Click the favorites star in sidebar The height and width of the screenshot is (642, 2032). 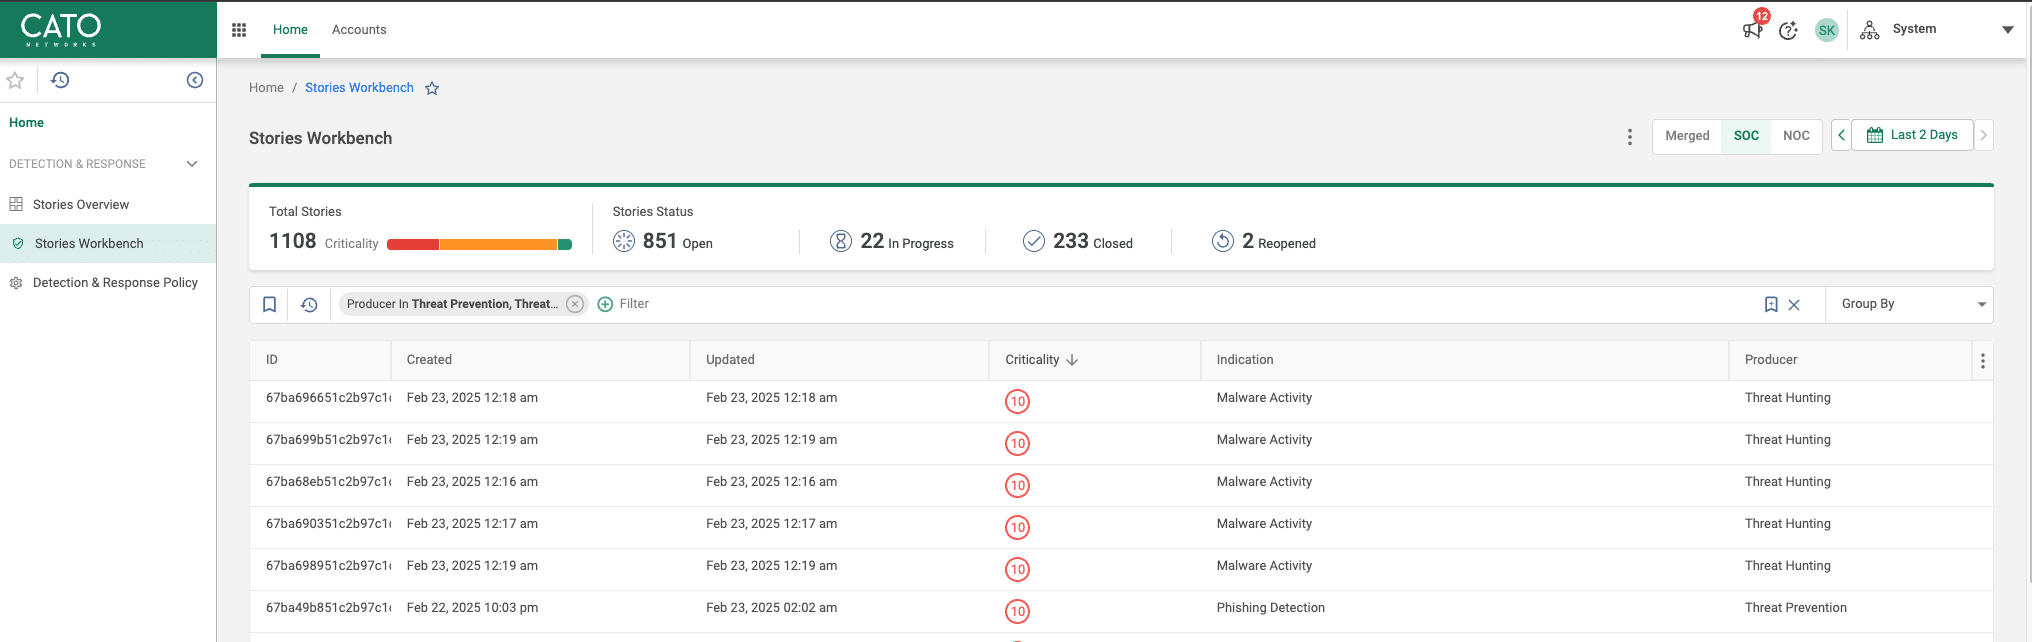pos(15,80)
